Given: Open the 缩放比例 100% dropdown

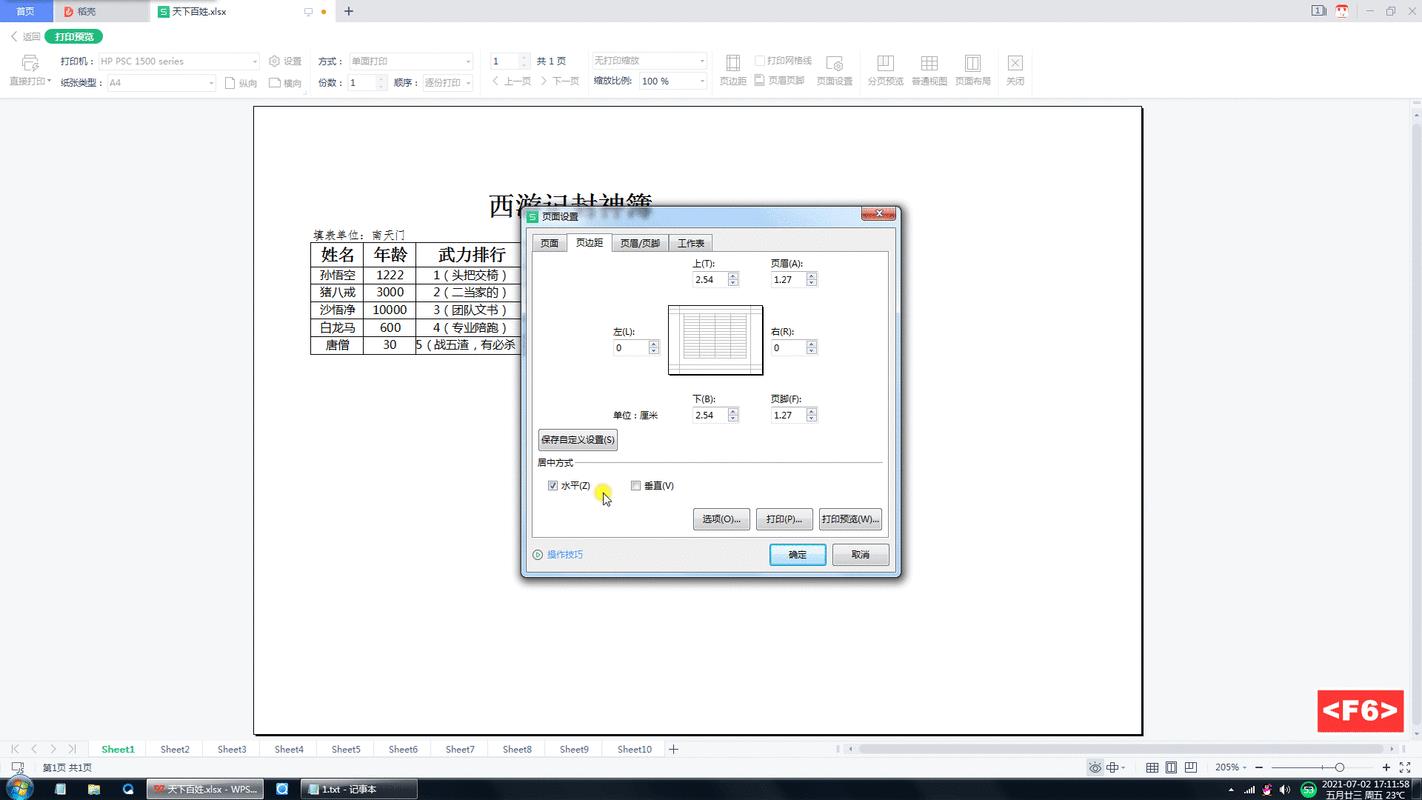Looking at the screenshot, I should (702, 81).
